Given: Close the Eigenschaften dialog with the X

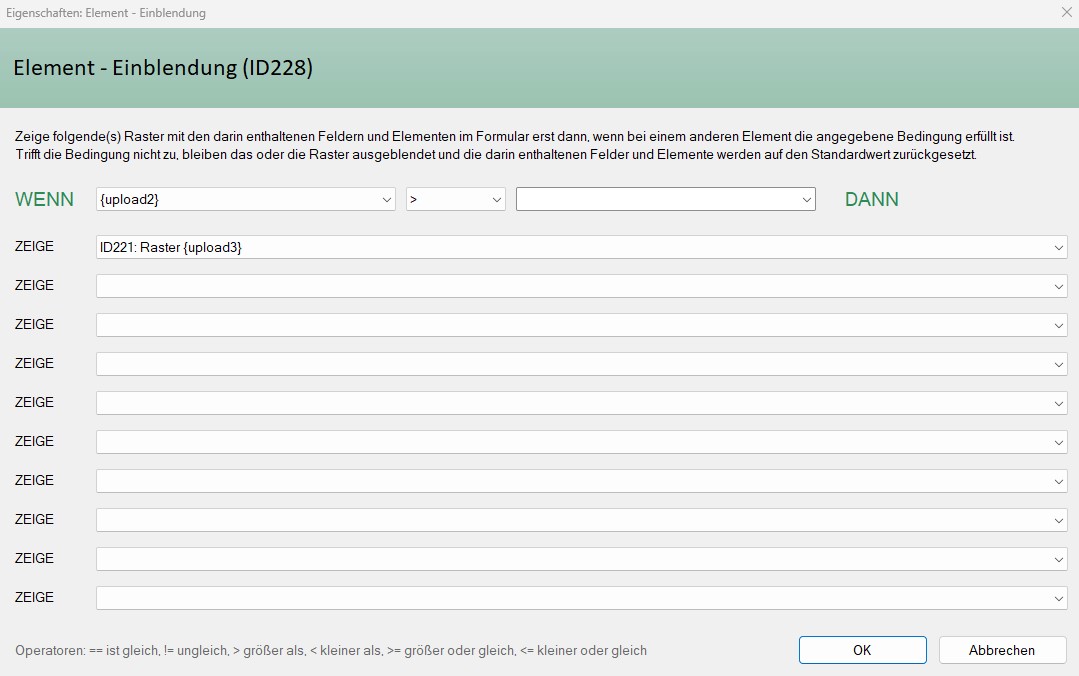Looking at the screenshot, I should coord(1065,13).
